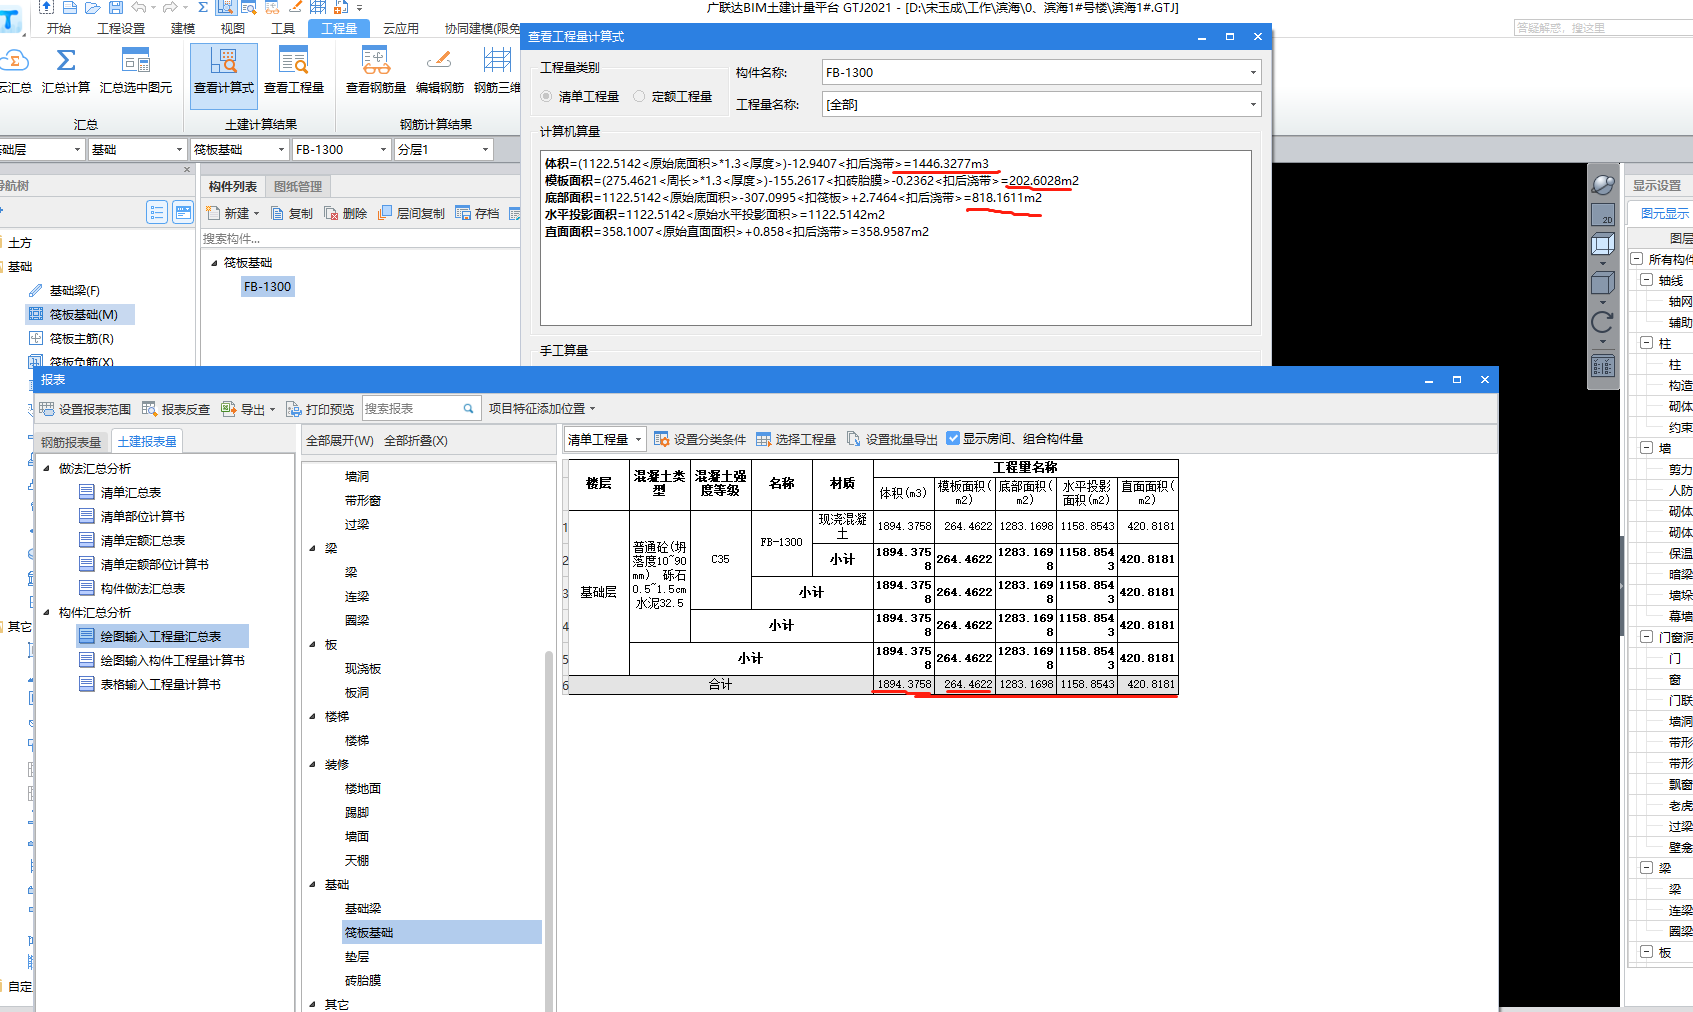1693x1012 pixels.
Task: Click the 汇总计算 sigma icon
Action: 66,61
